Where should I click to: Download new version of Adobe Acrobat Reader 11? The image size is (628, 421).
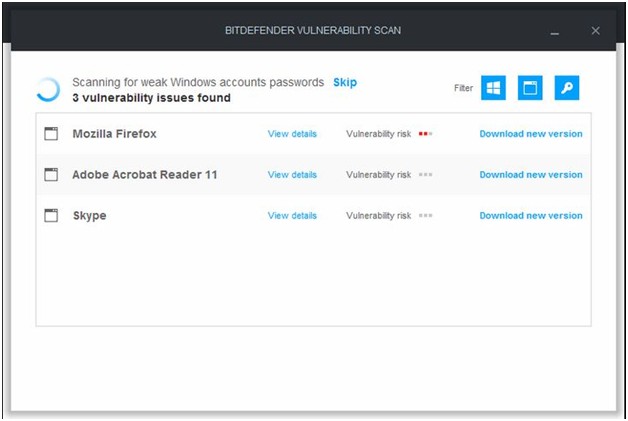[531, 175]
